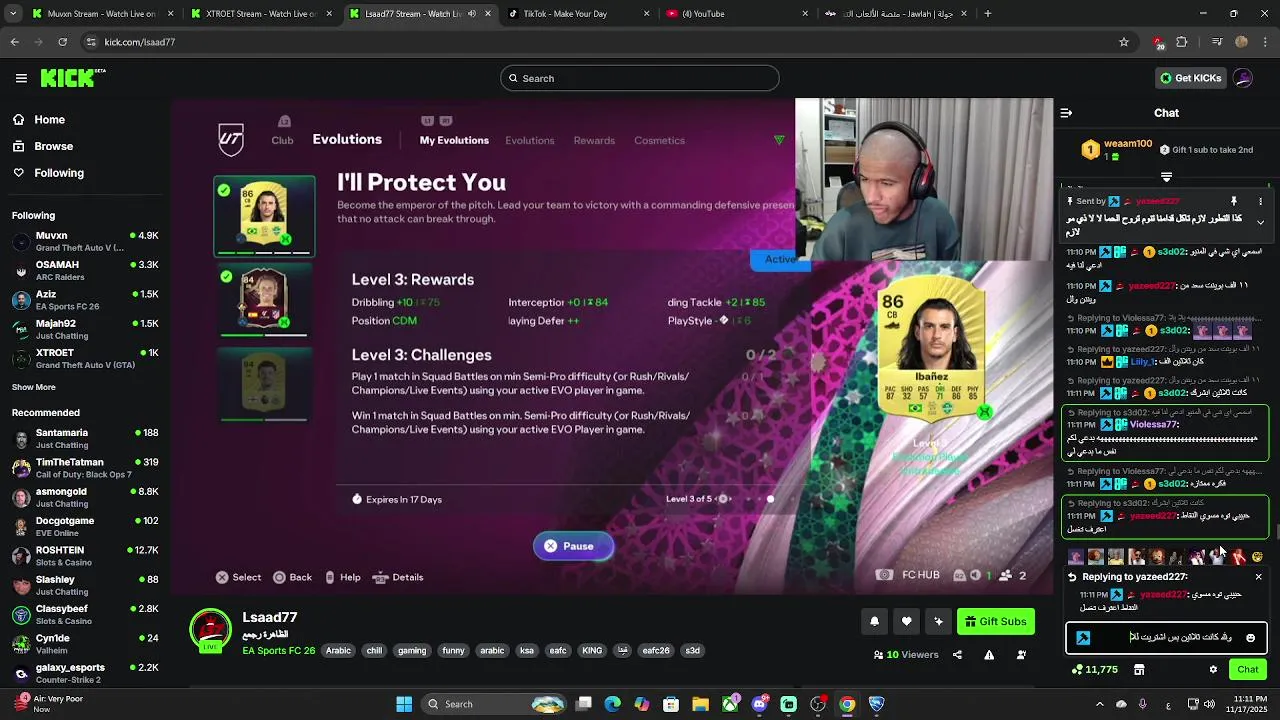The image size is (1280, 720).
Task: Bookmark this page with star
Action: pyautogui.click(x=1124, y=42)
